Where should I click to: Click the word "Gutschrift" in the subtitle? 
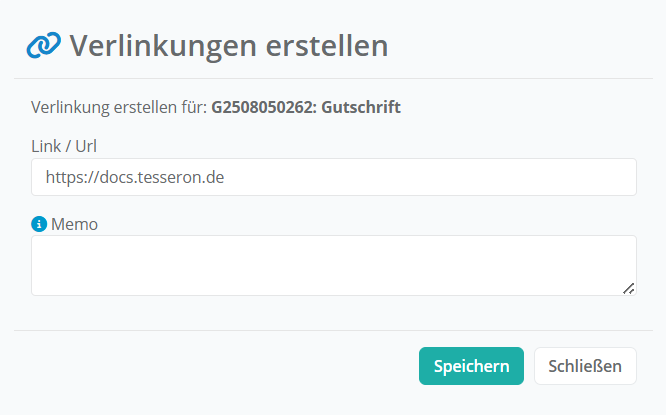(361, 106)
